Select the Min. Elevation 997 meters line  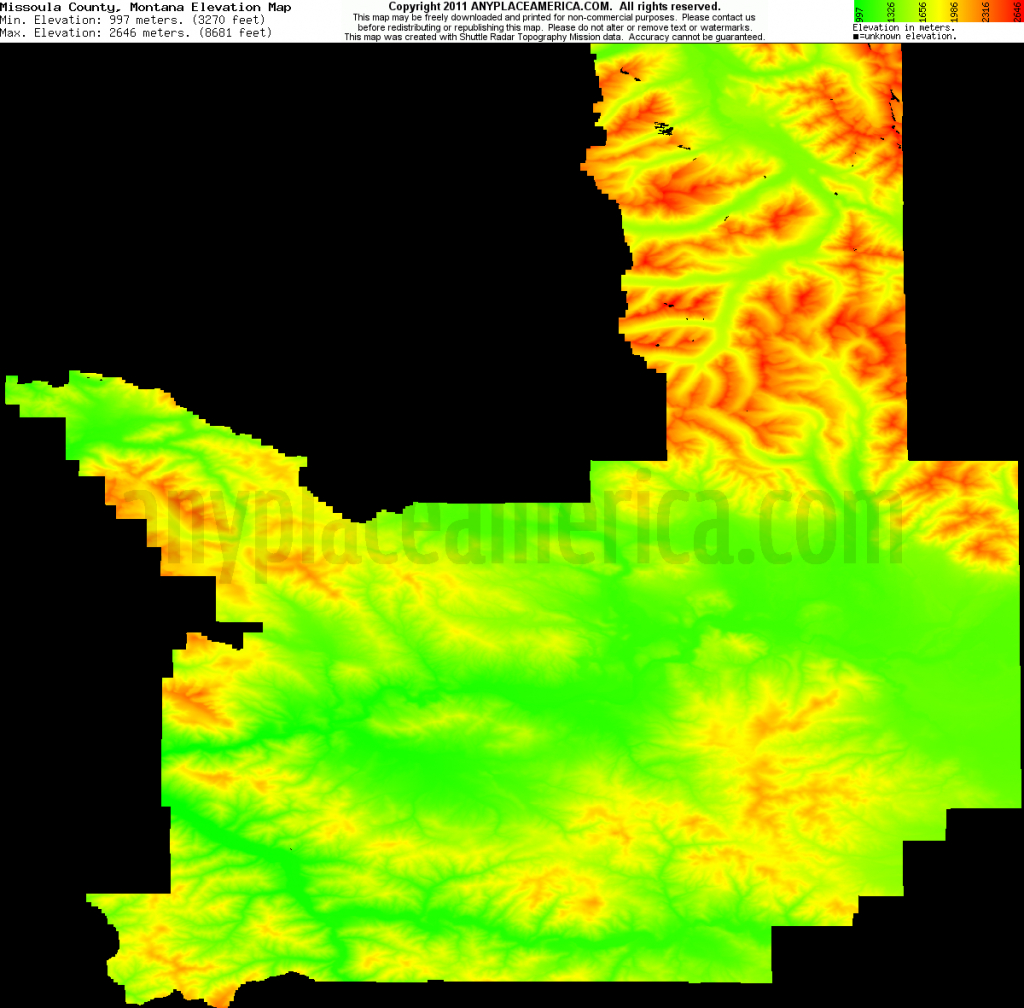[135, 20]
